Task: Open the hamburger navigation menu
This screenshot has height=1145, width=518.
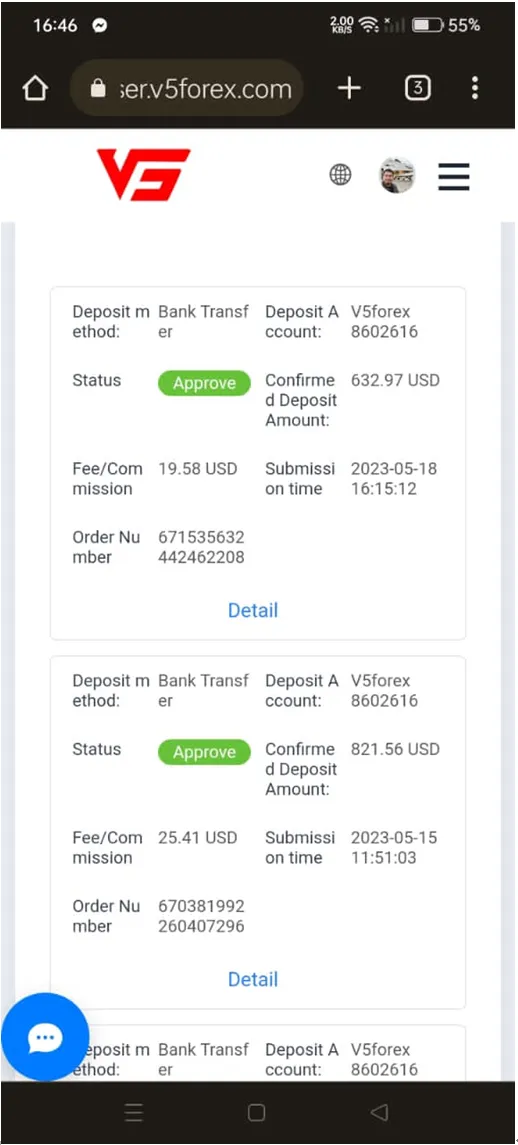Action: [454, 176]
